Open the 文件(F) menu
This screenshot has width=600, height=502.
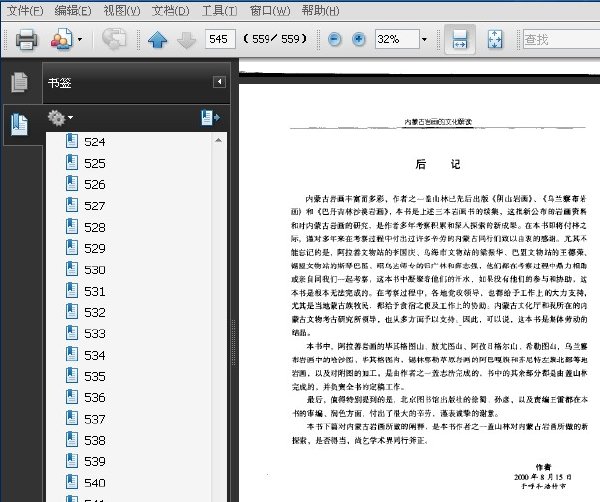tap(25, 10)
